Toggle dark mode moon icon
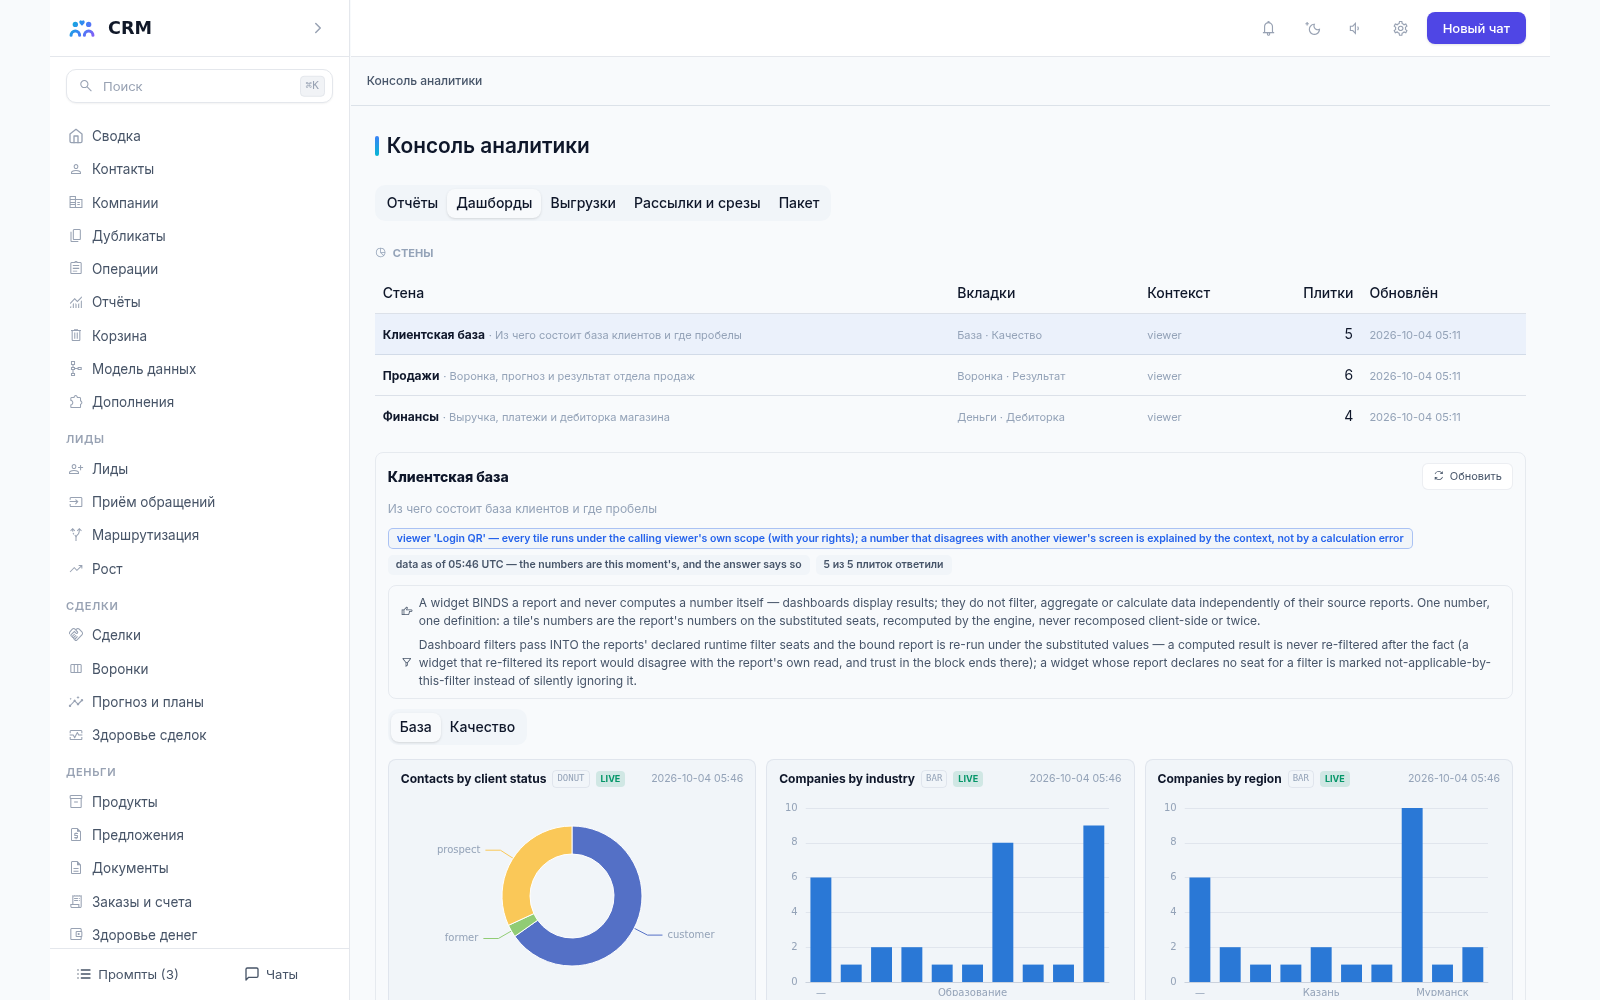1600x1000 pixels. tap(1313, 28)
